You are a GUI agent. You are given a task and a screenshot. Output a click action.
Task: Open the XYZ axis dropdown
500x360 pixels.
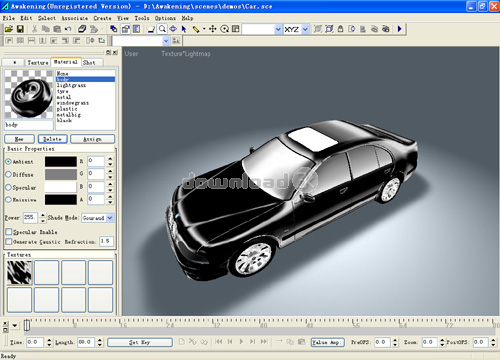[x=305, y=29]
